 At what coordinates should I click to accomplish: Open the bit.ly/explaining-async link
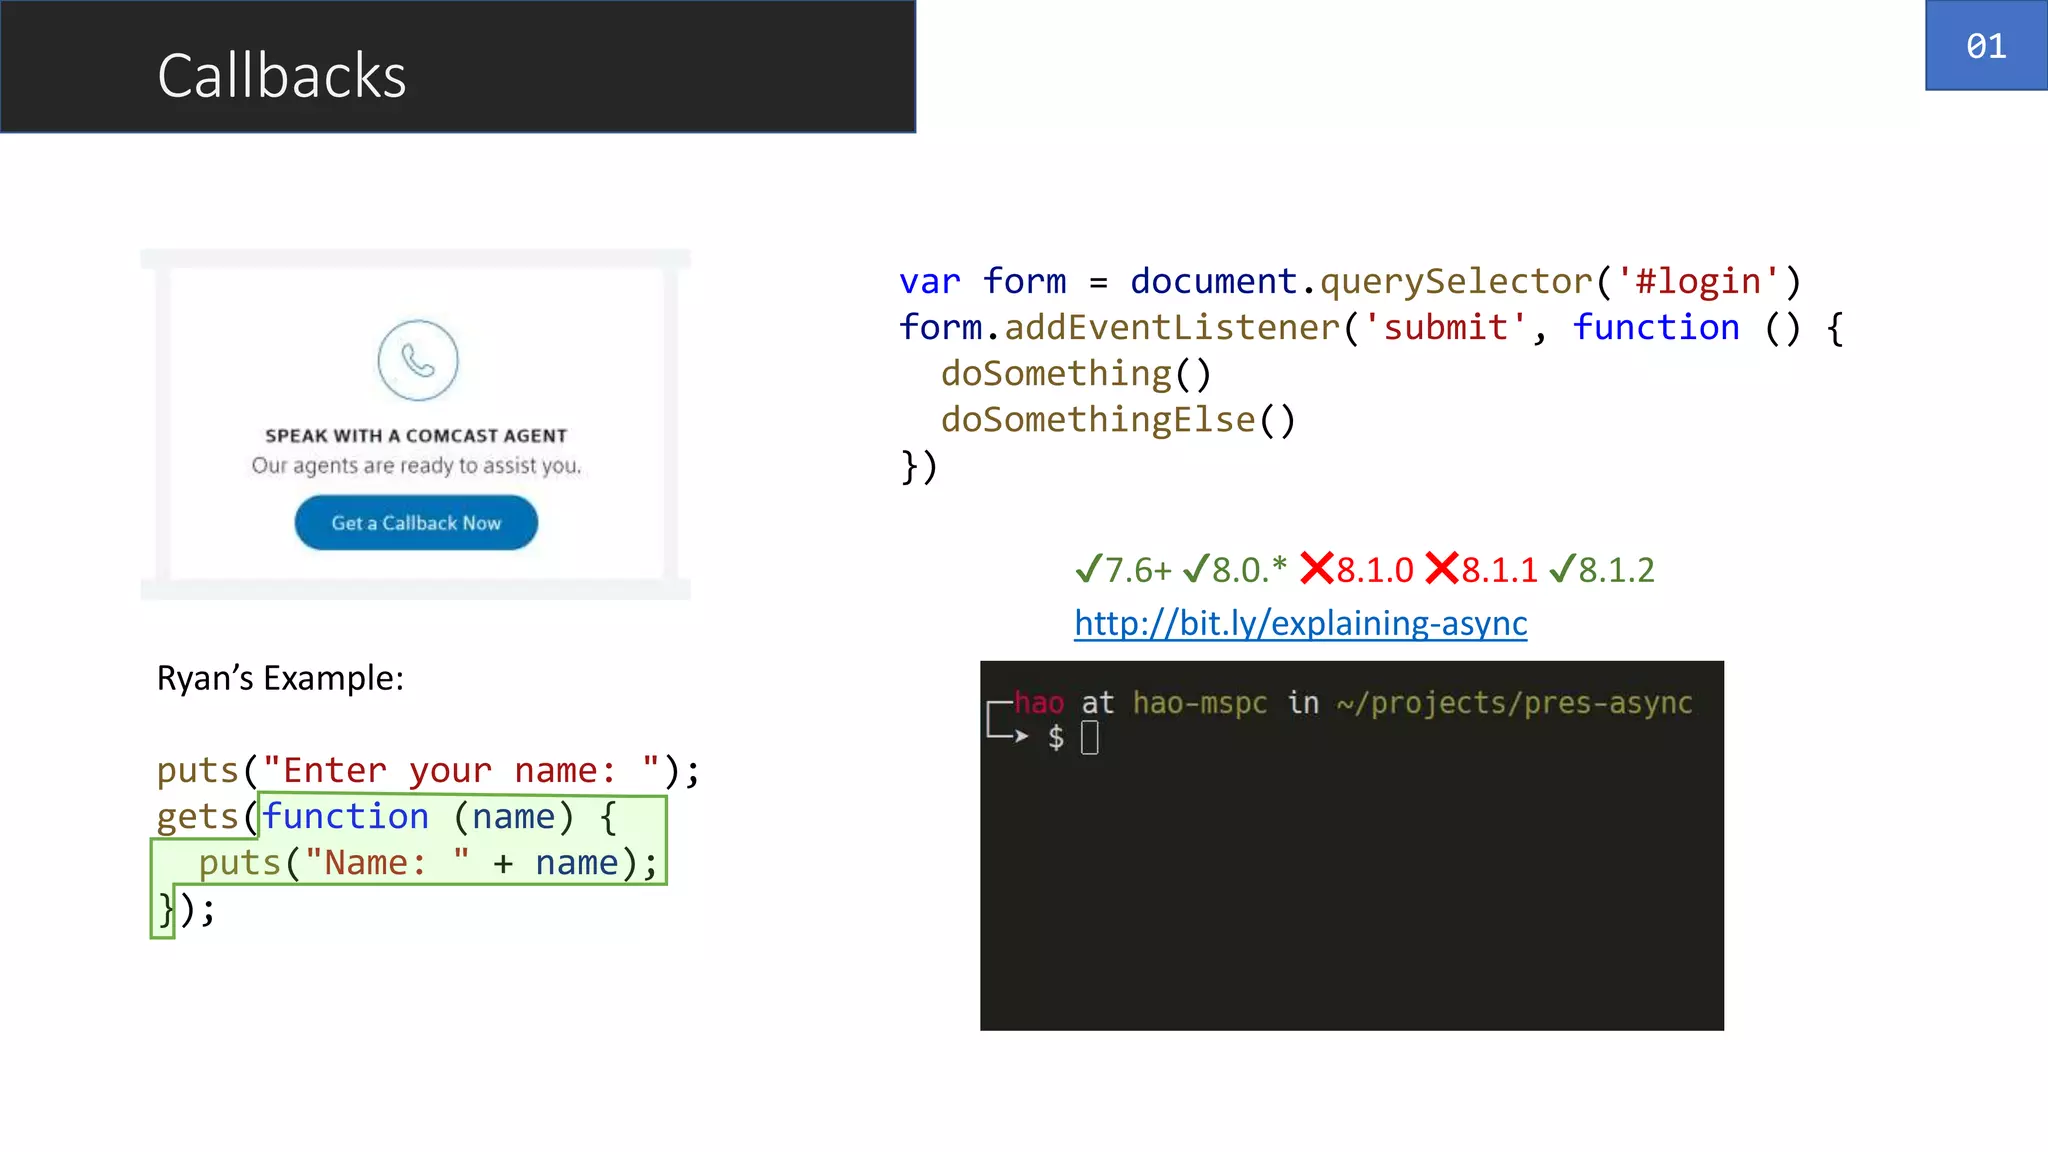point(1300,623)
